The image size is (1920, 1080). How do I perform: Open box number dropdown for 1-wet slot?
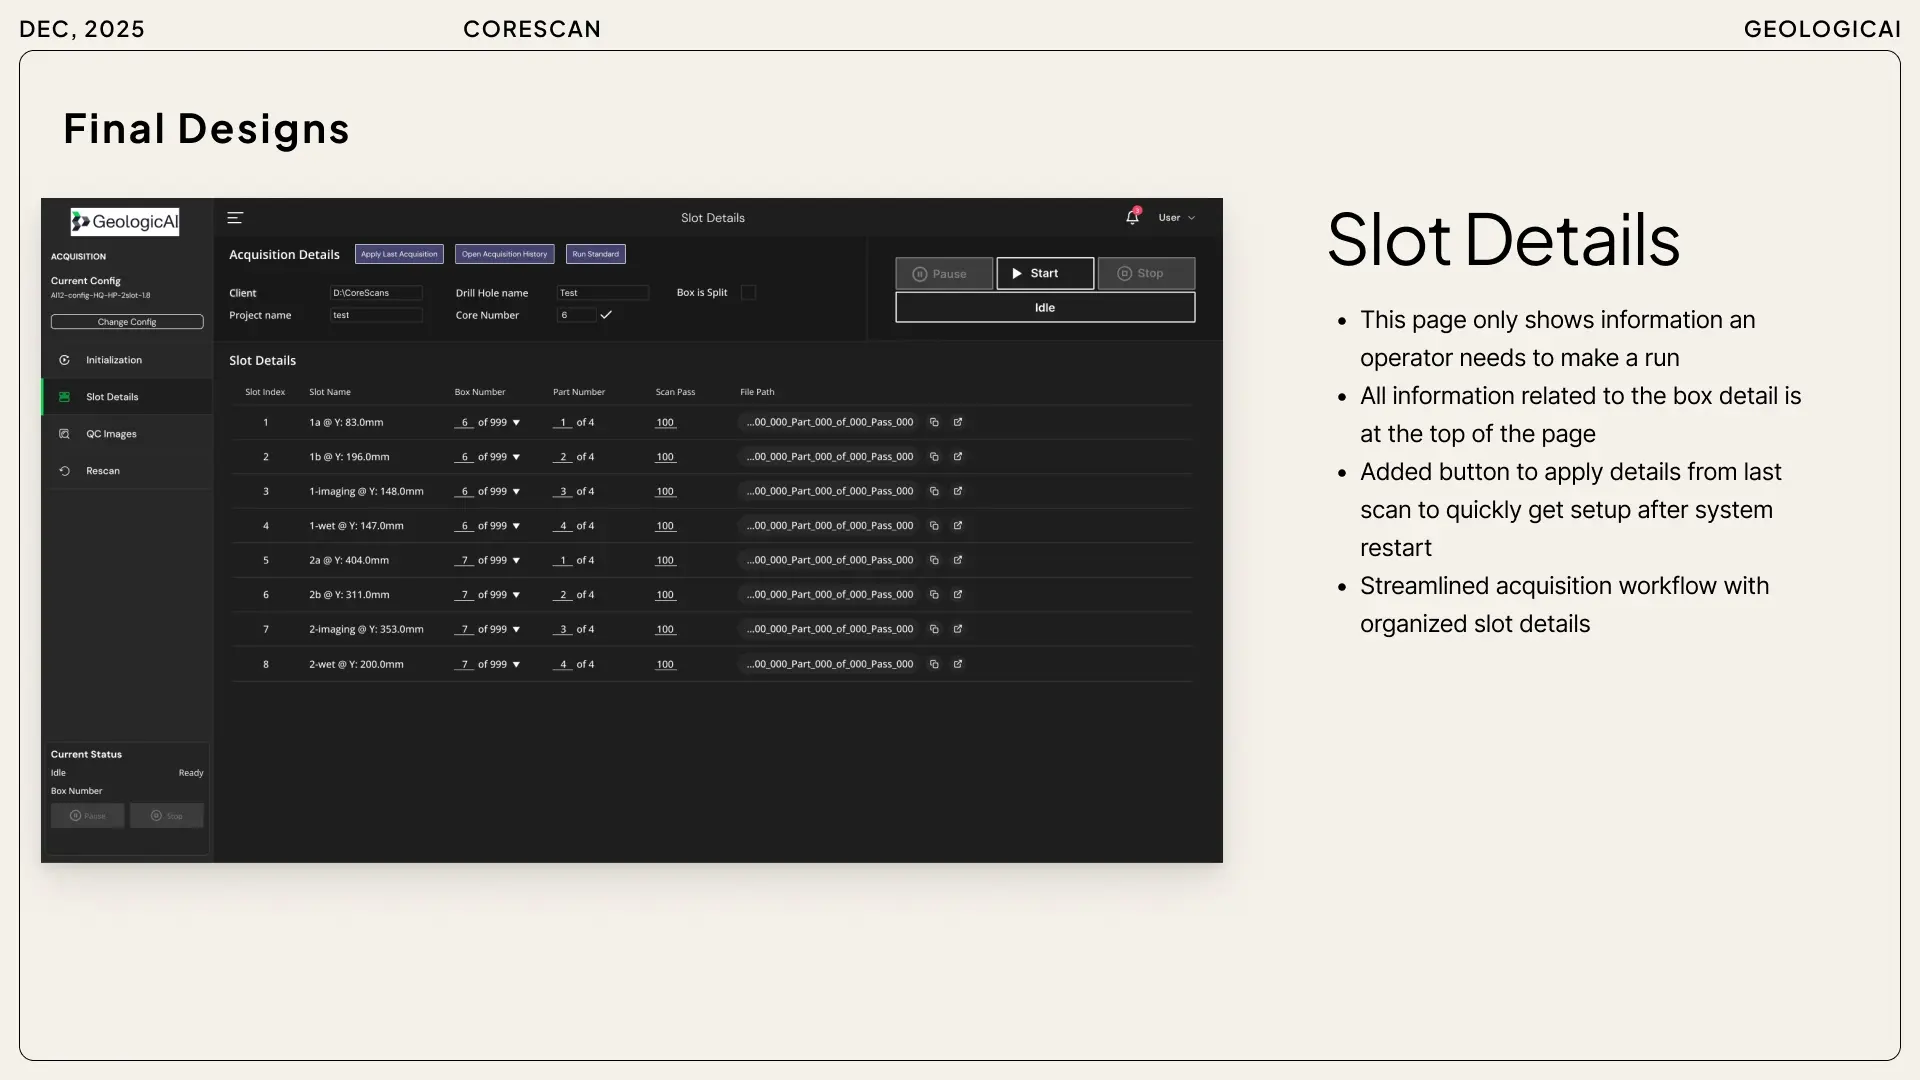516,526
